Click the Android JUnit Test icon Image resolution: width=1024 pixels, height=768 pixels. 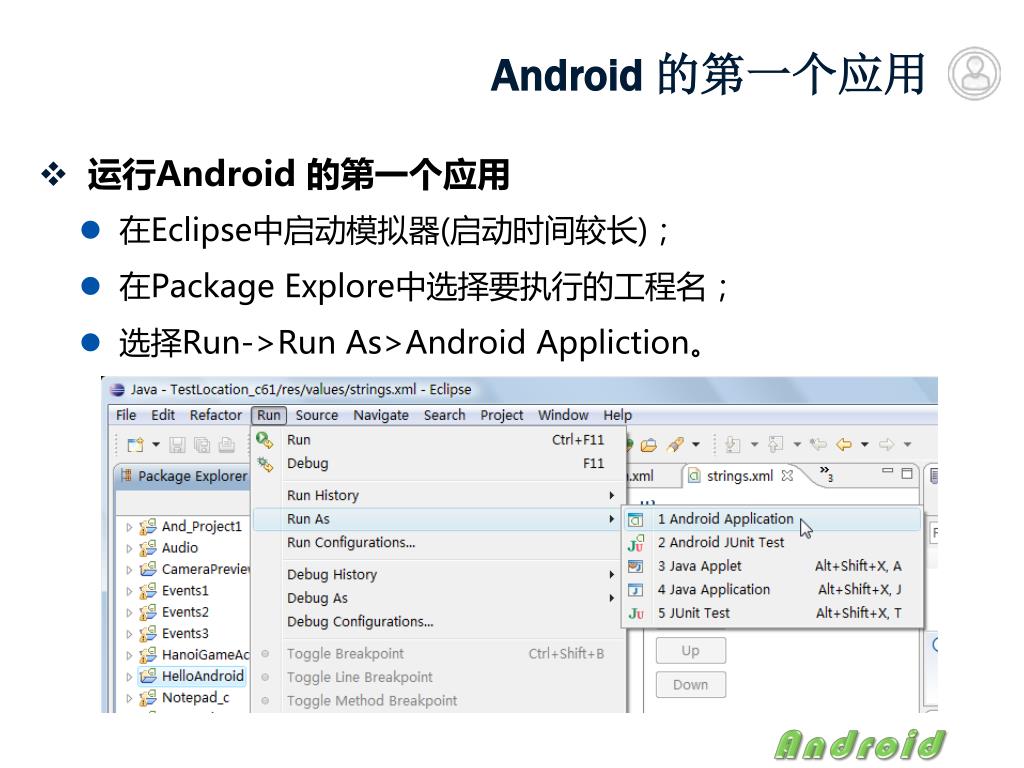(x=635, y=543)
